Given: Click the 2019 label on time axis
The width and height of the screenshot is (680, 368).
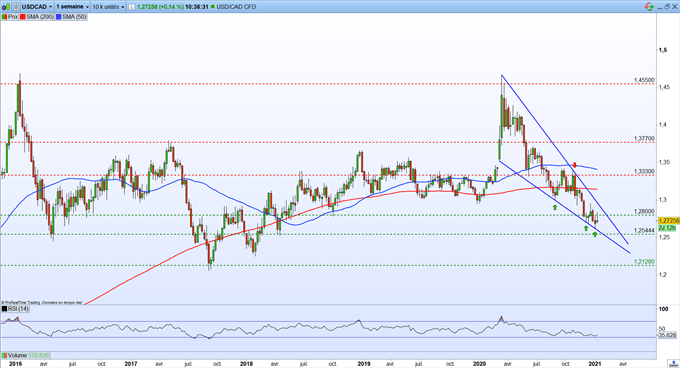Looking at the screenshot, I should click(x=363, y=364).
